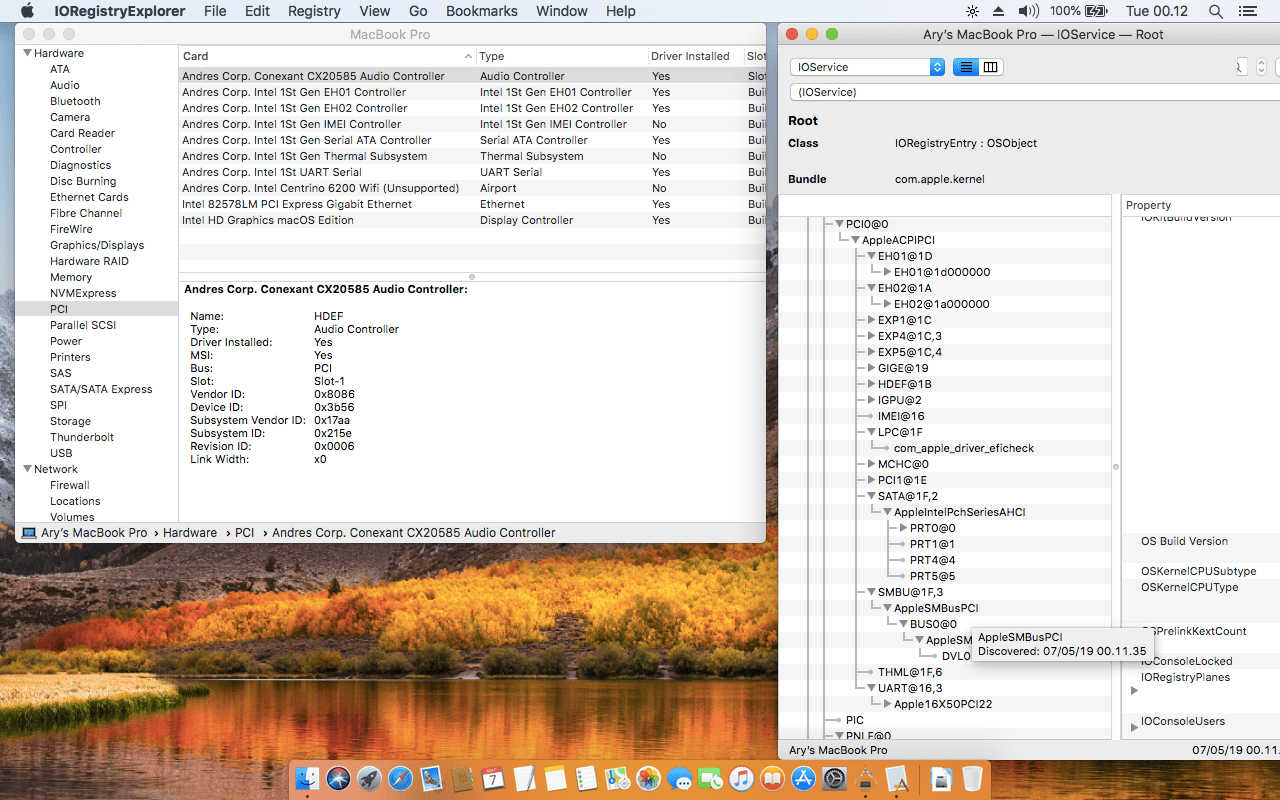1280x800 pixels.
Task: Switch IORegistryExplorer to list view
Action: point(965,67)
